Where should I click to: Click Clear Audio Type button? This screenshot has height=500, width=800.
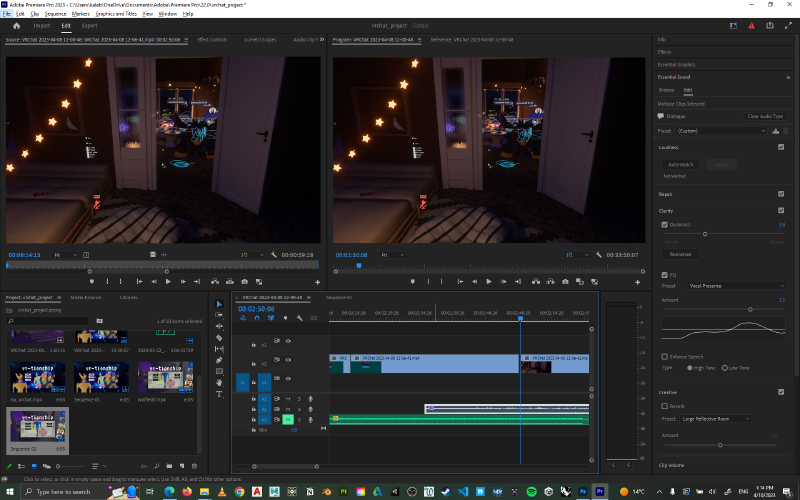click(765, 116)
